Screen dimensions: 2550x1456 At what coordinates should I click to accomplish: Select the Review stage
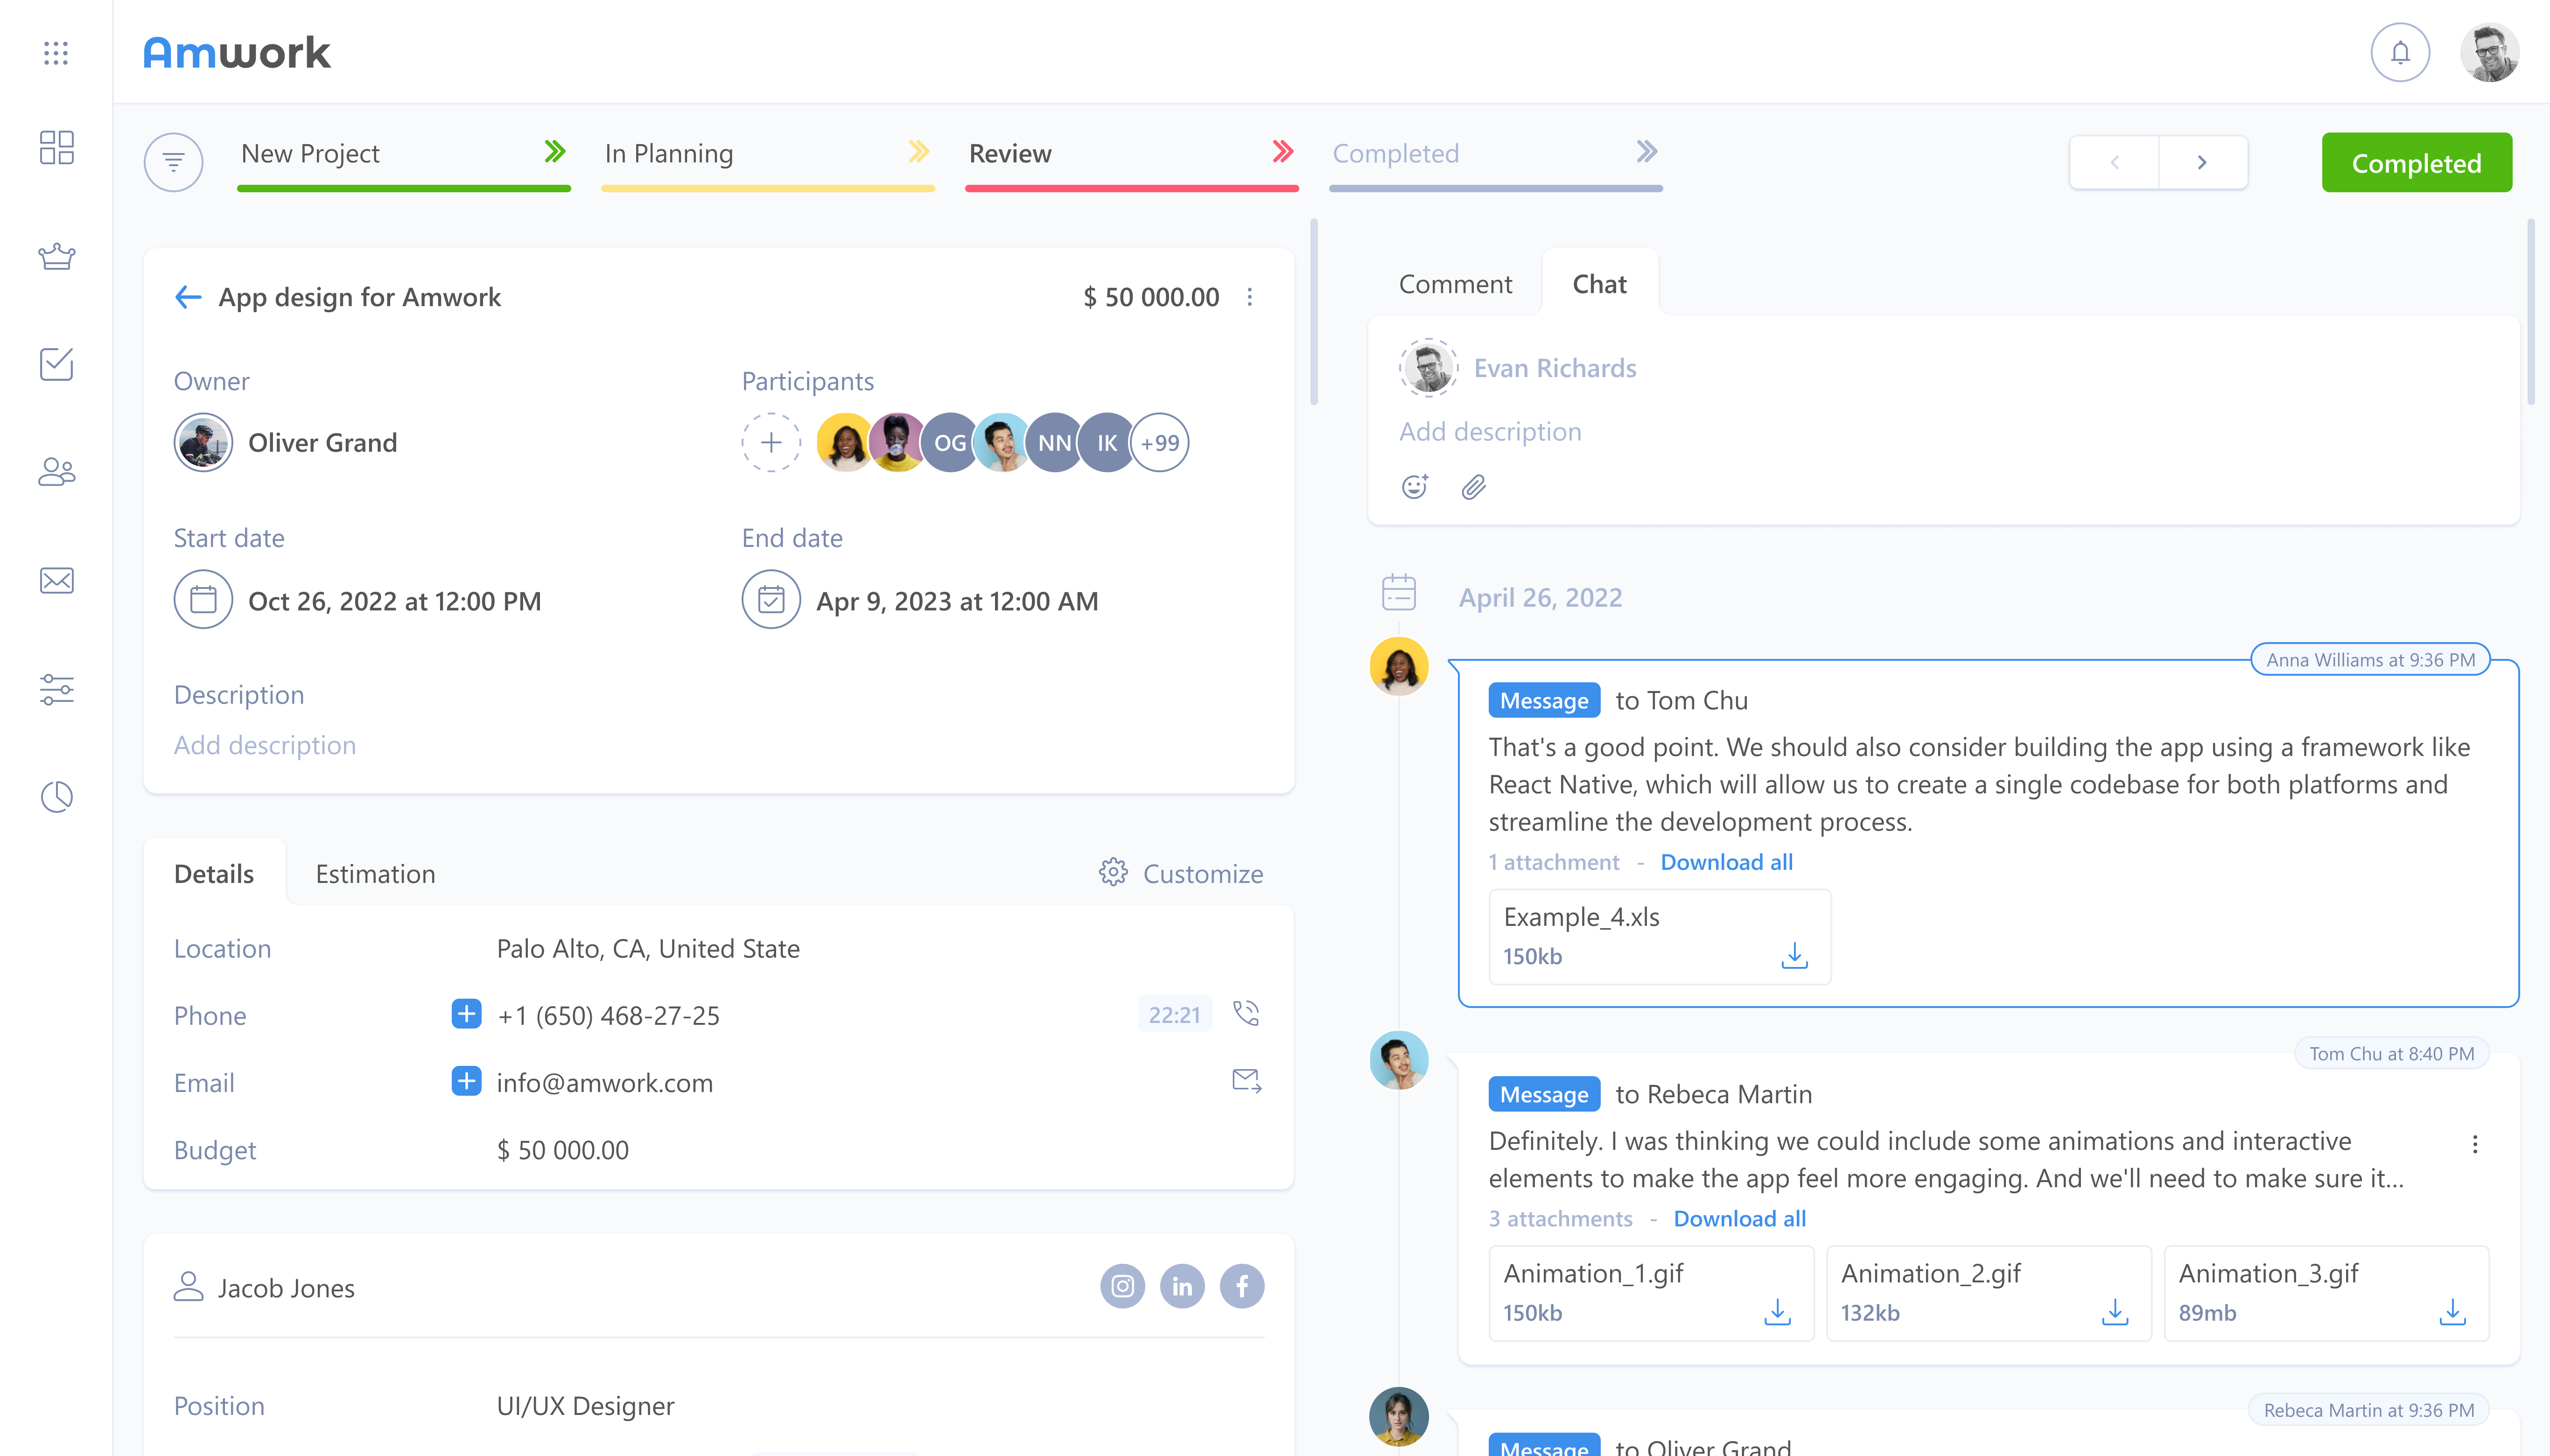pyautogui.click(x=1132, y=162)
